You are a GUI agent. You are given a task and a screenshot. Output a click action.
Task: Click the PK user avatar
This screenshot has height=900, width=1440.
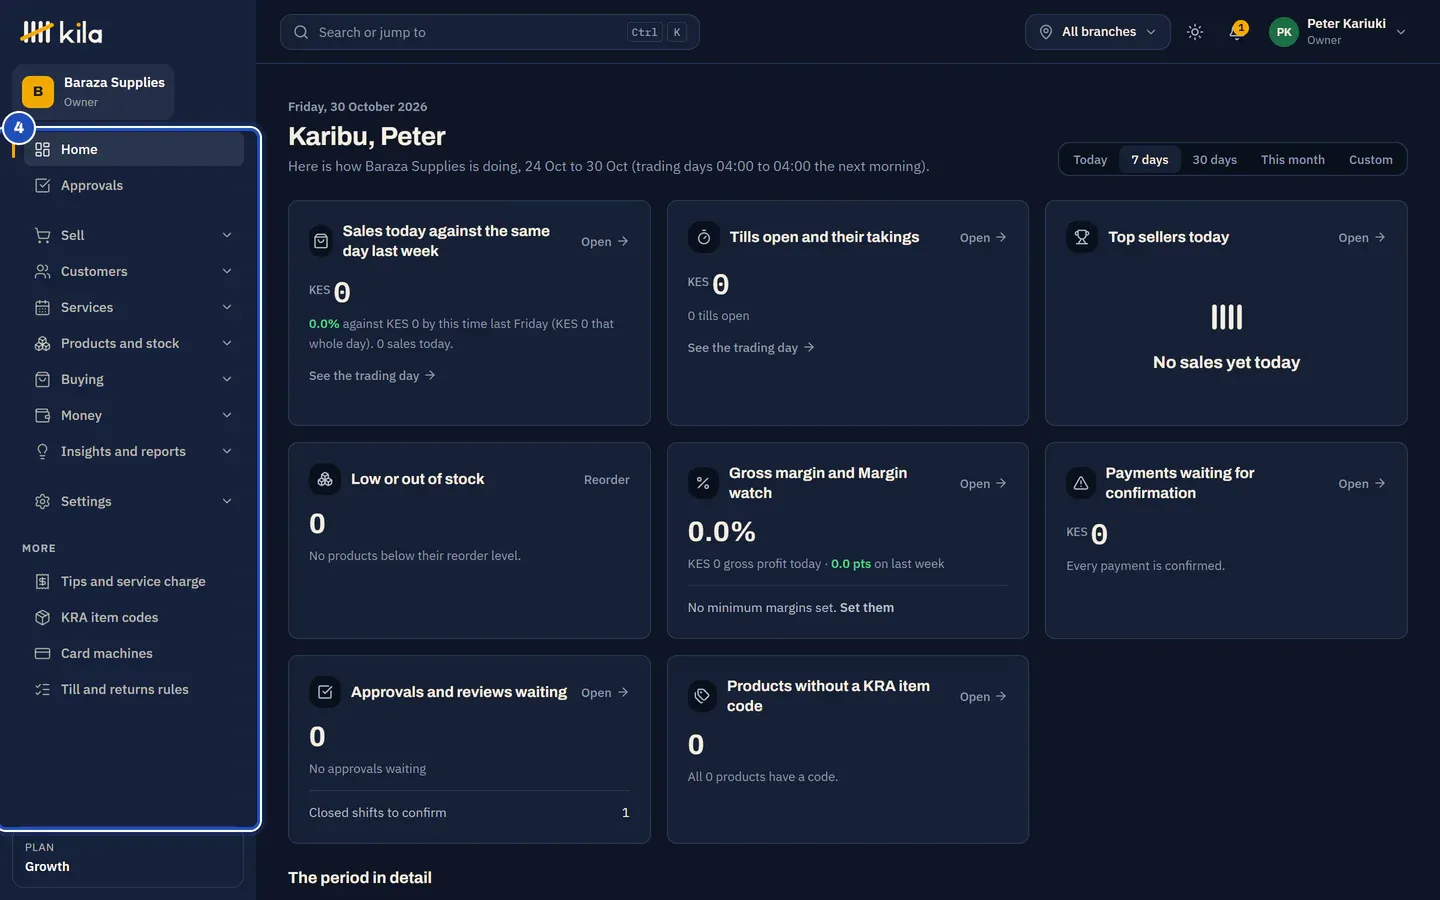(x=1284, y=32)
